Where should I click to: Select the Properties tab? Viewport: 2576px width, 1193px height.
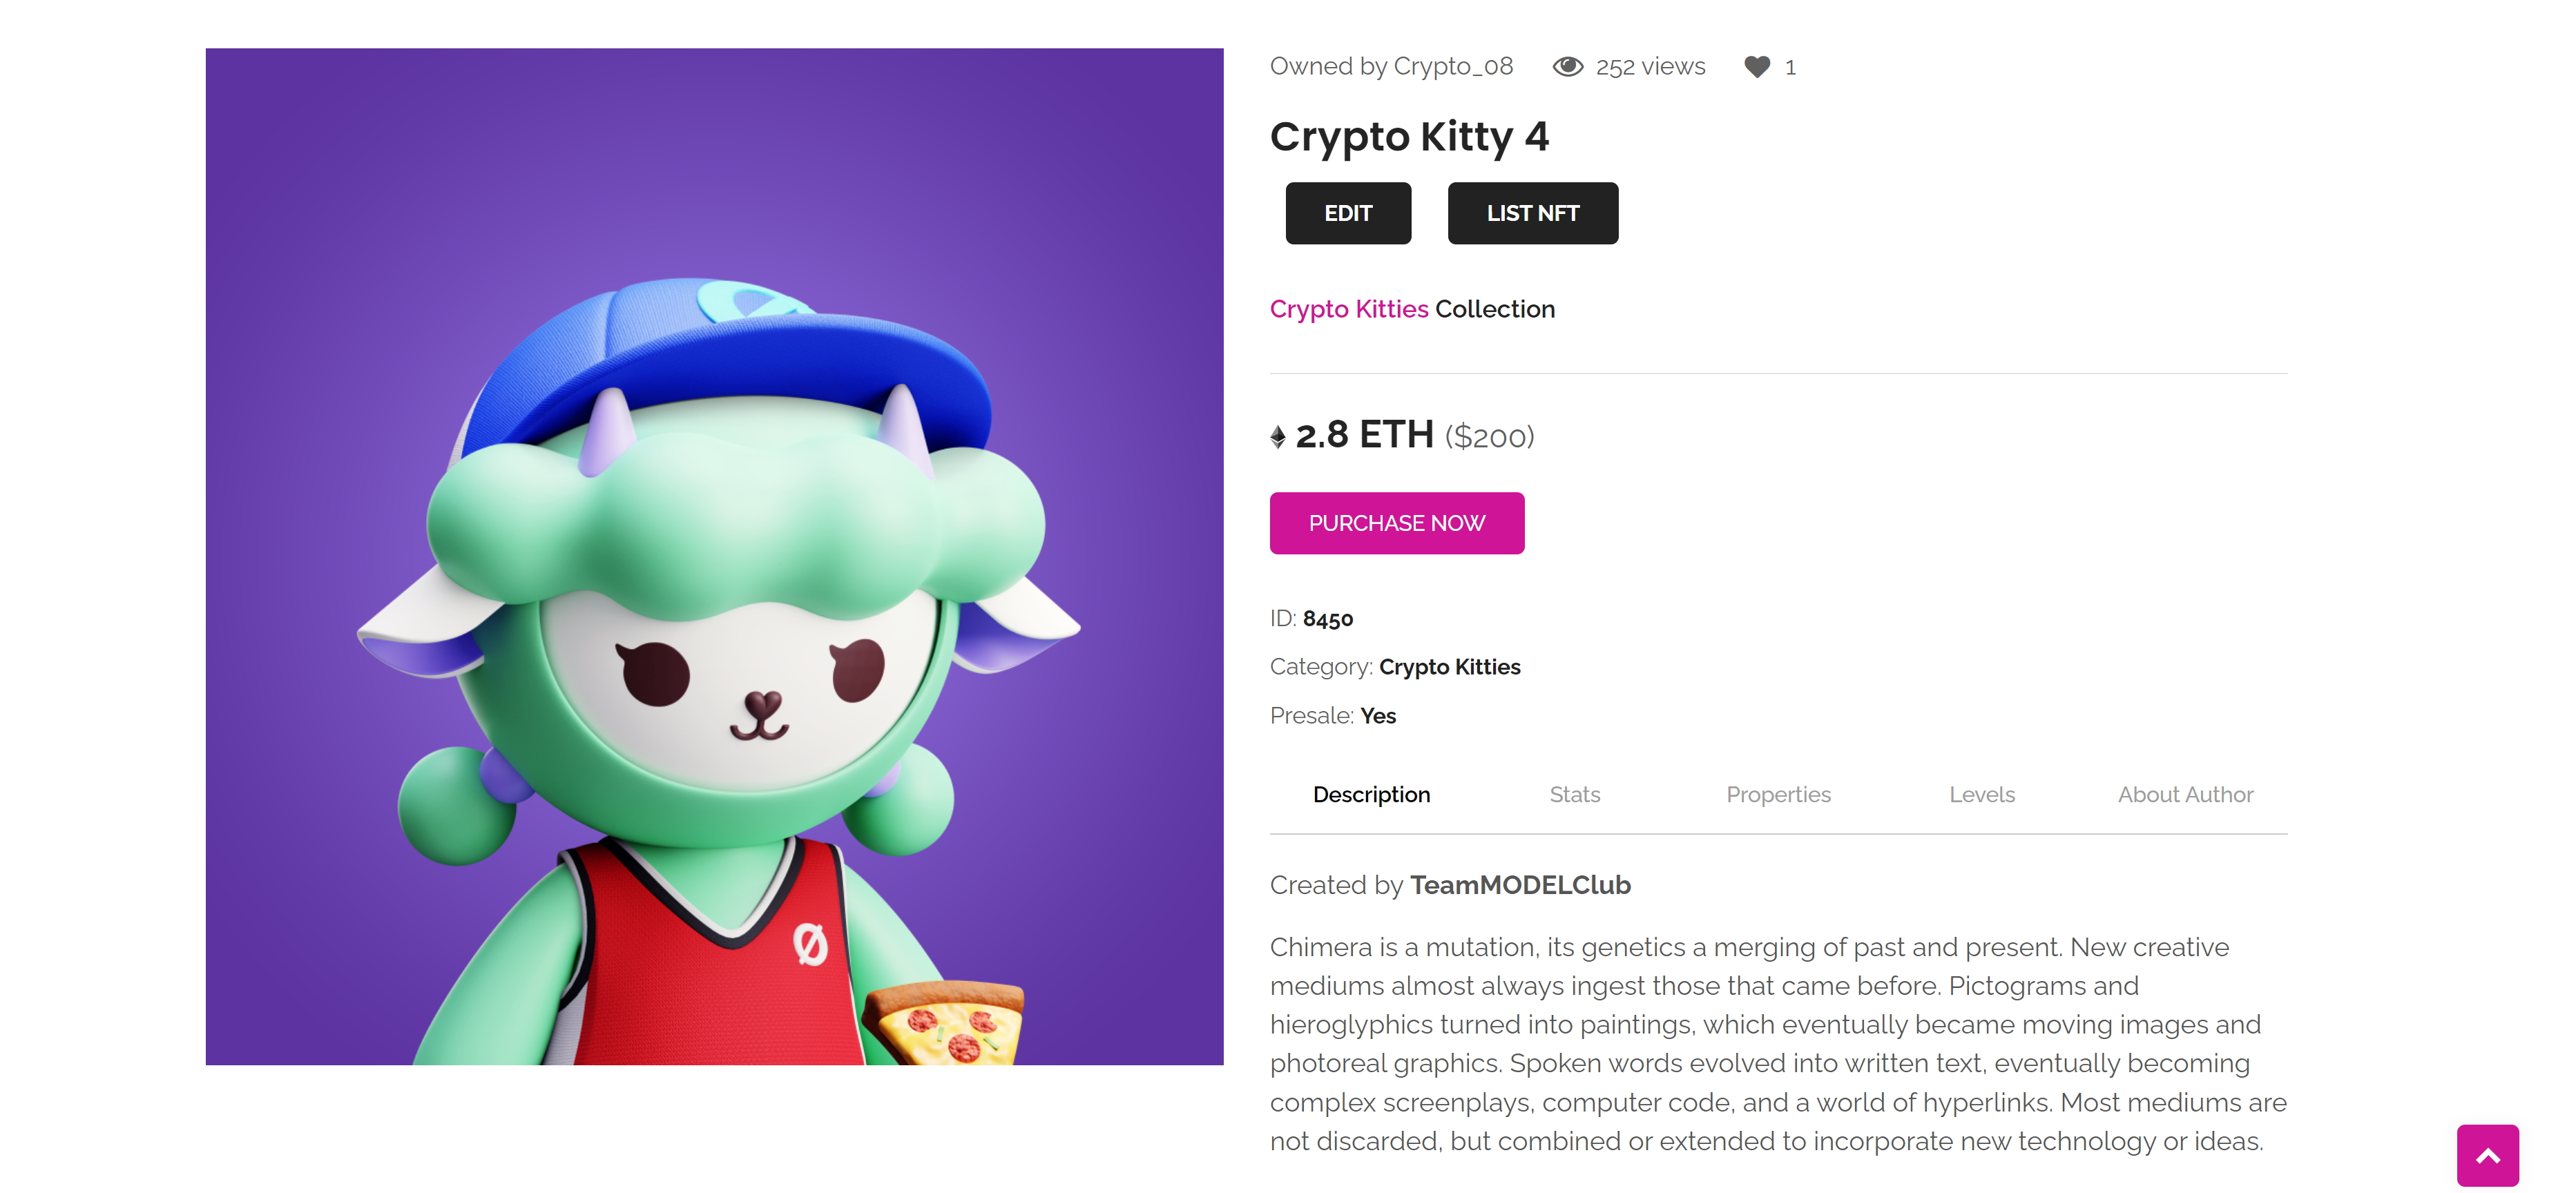(x=1778, y=795)
